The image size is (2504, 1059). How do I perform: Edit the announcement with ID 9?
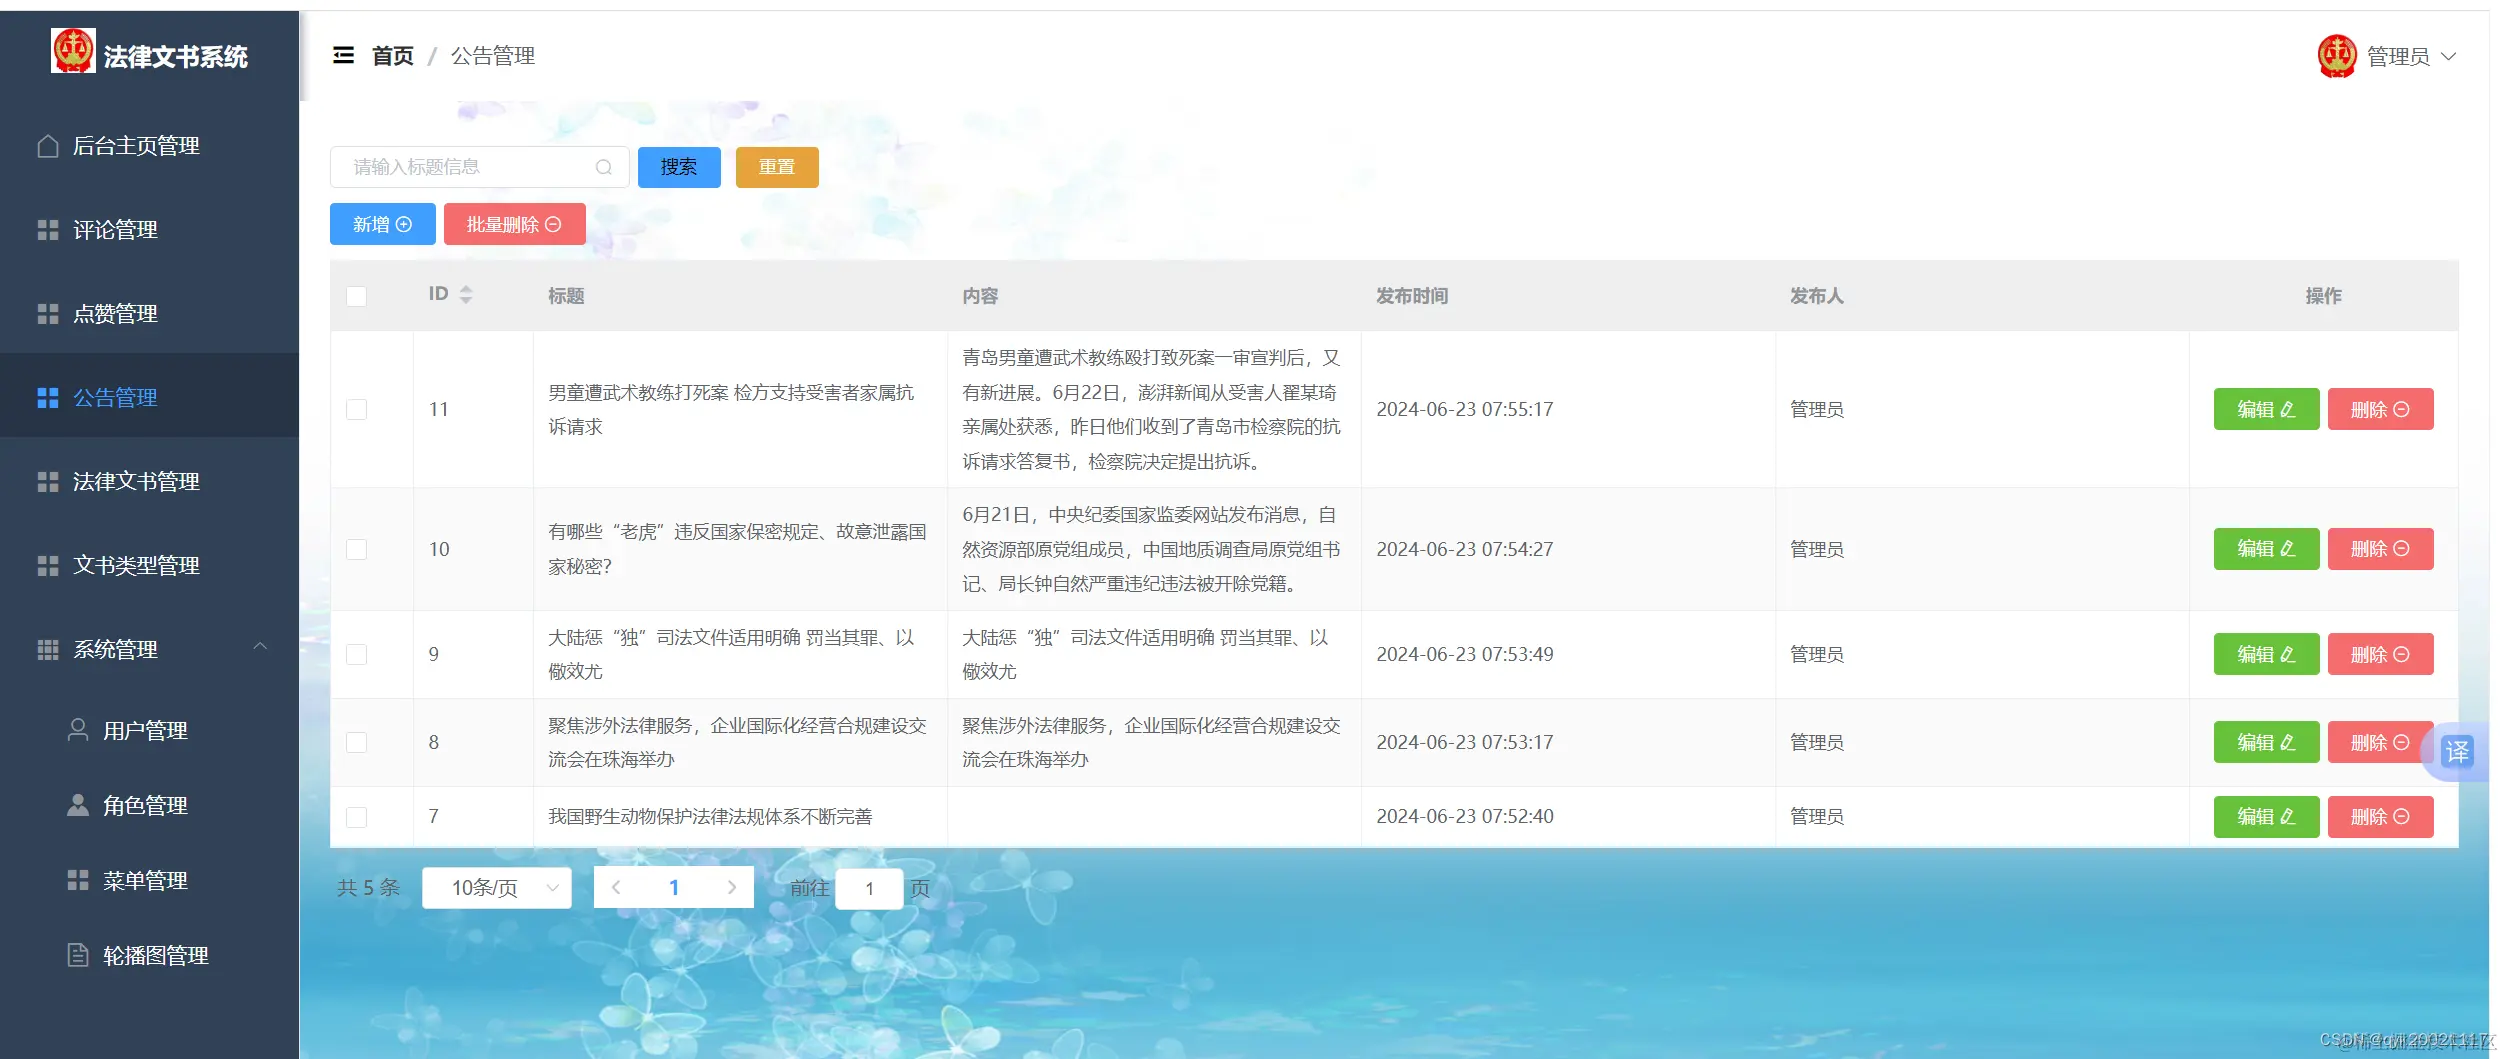(x=2266, y=654)
